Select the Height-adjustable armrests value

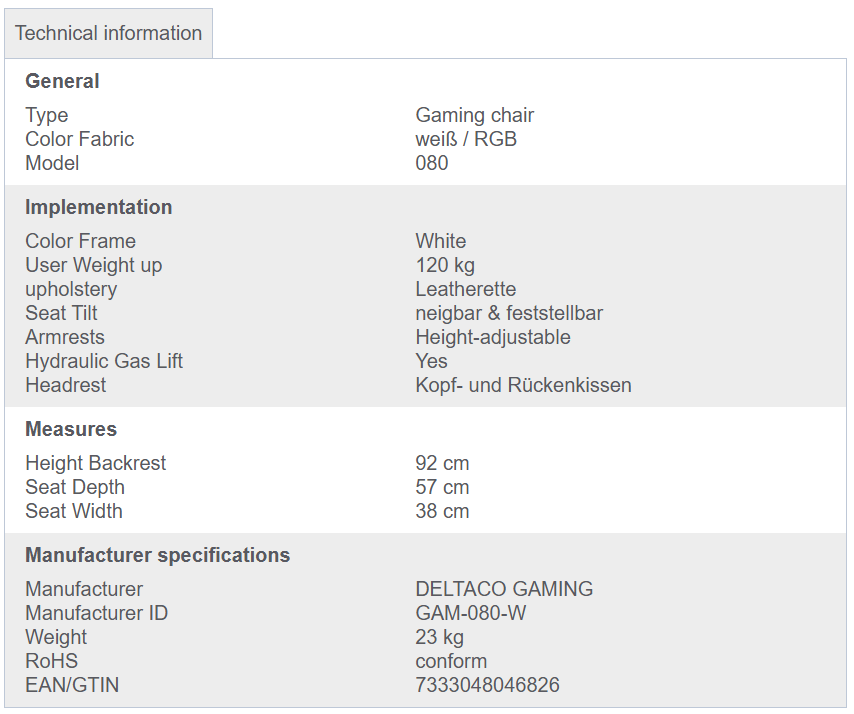click(493, 337)
